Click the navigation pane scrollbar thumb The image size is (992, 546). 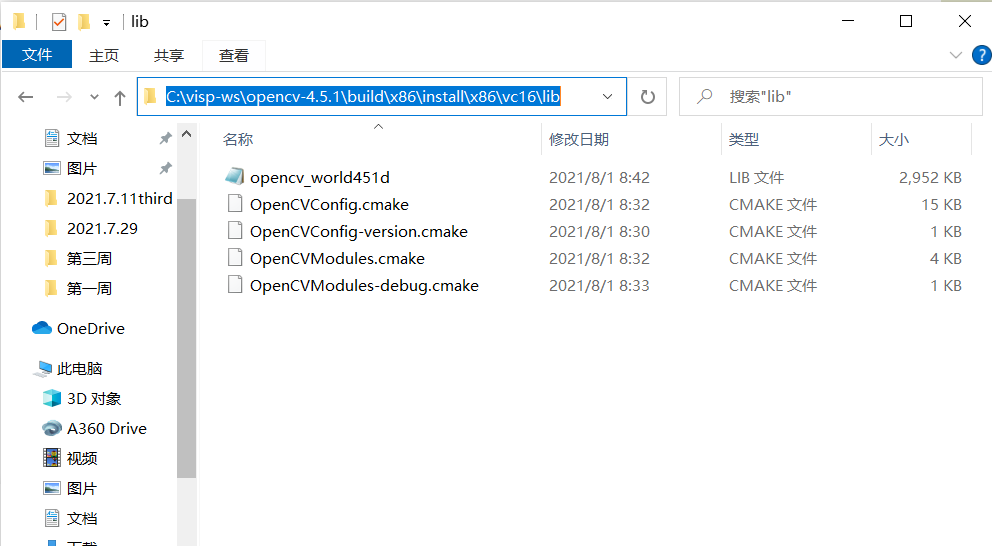pos(187,338)
